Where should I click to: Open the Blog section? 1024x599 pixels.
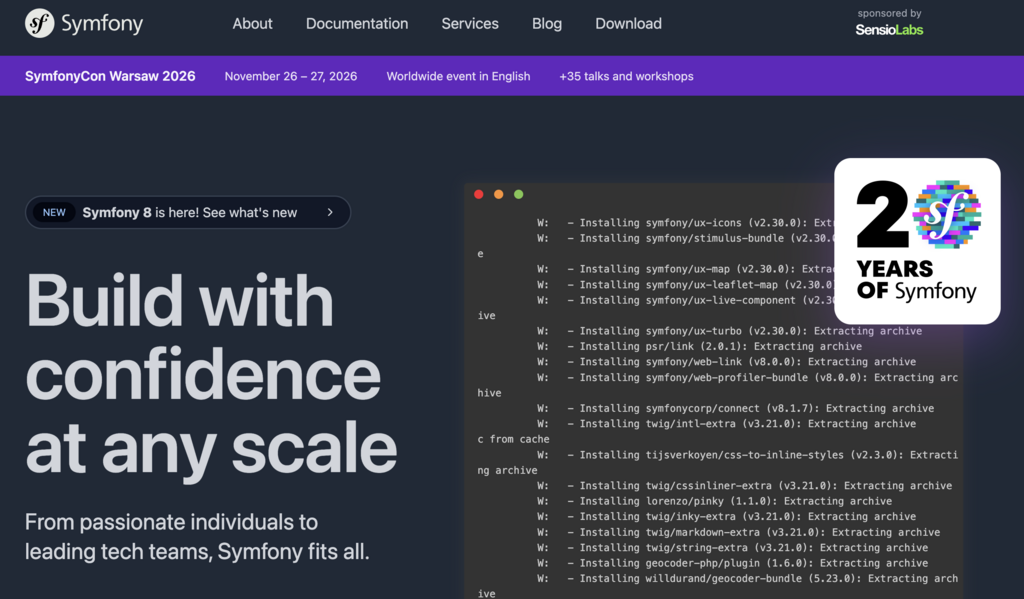coord(547,23)
